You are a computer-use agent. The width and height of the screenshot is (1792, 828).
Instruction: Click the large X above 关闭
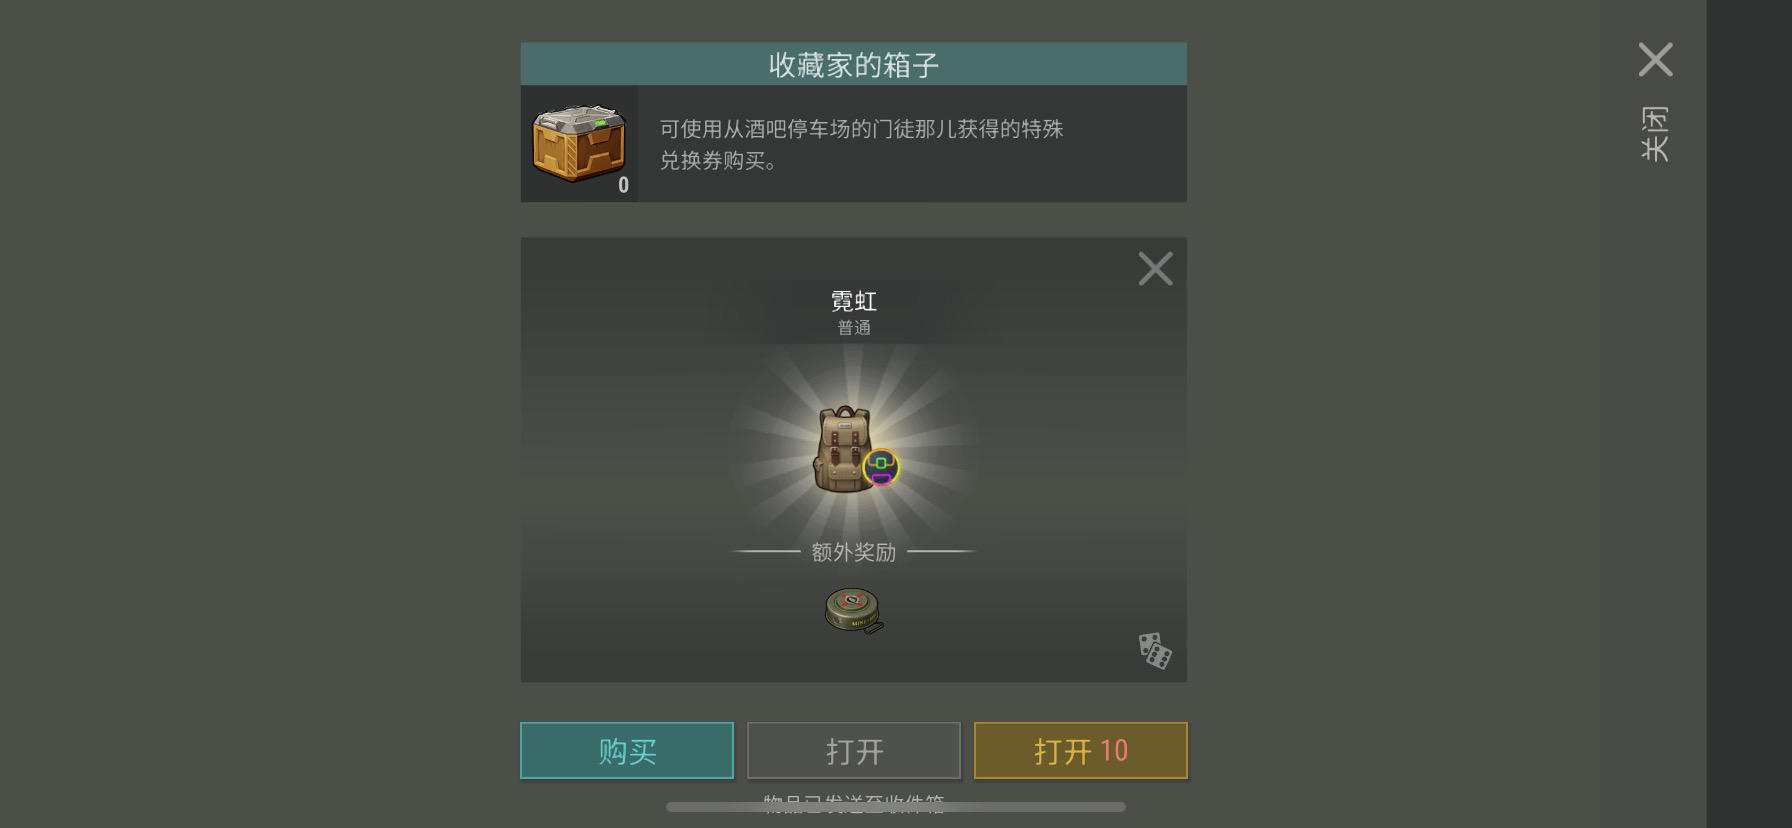tap(1655, 59)
